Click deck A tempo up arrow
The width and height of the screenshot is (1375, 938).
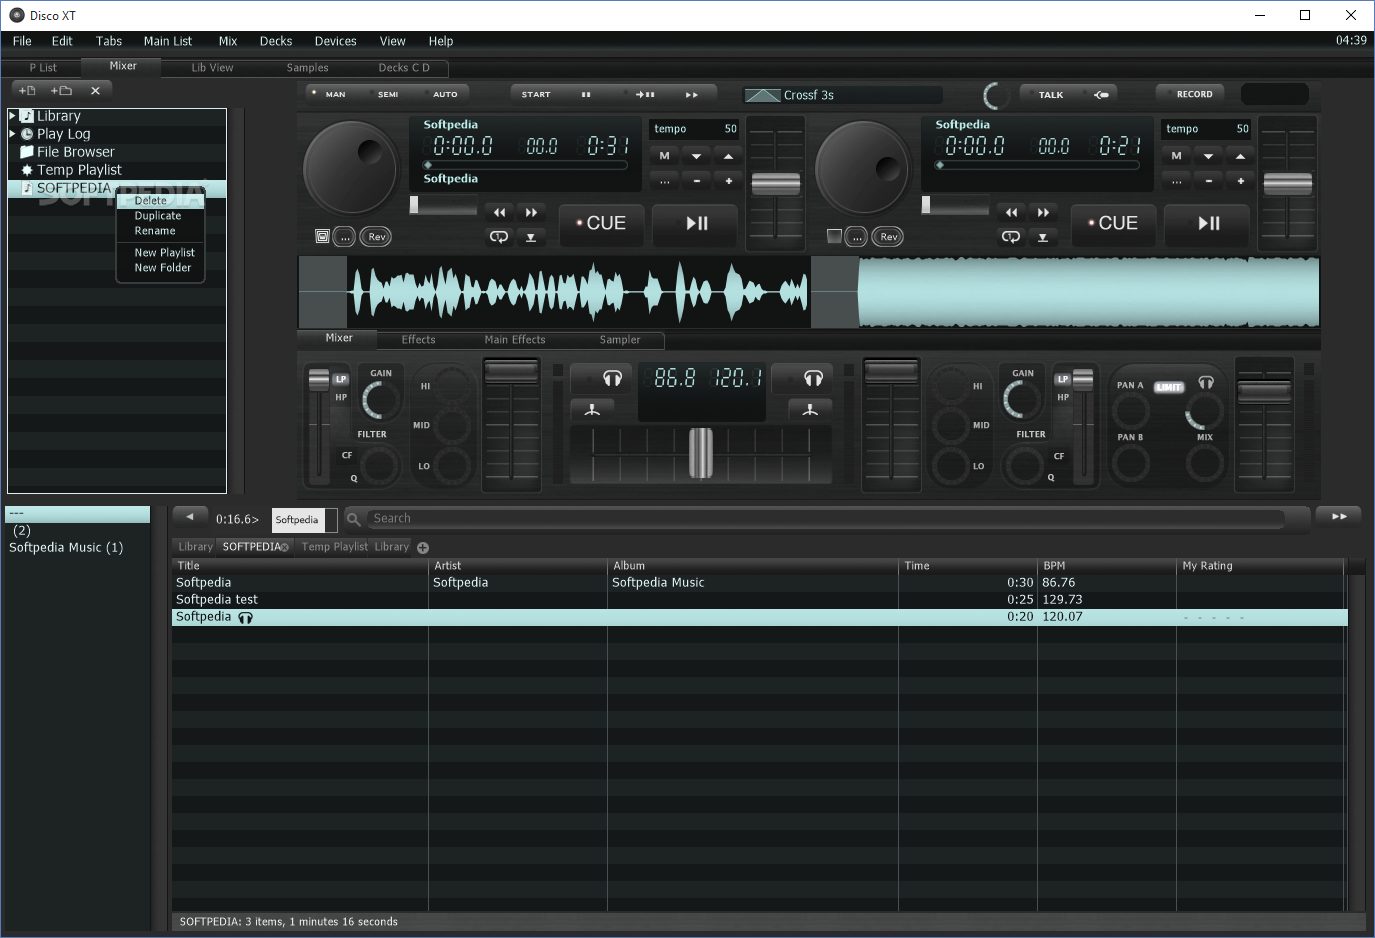[x=728, y=156]
